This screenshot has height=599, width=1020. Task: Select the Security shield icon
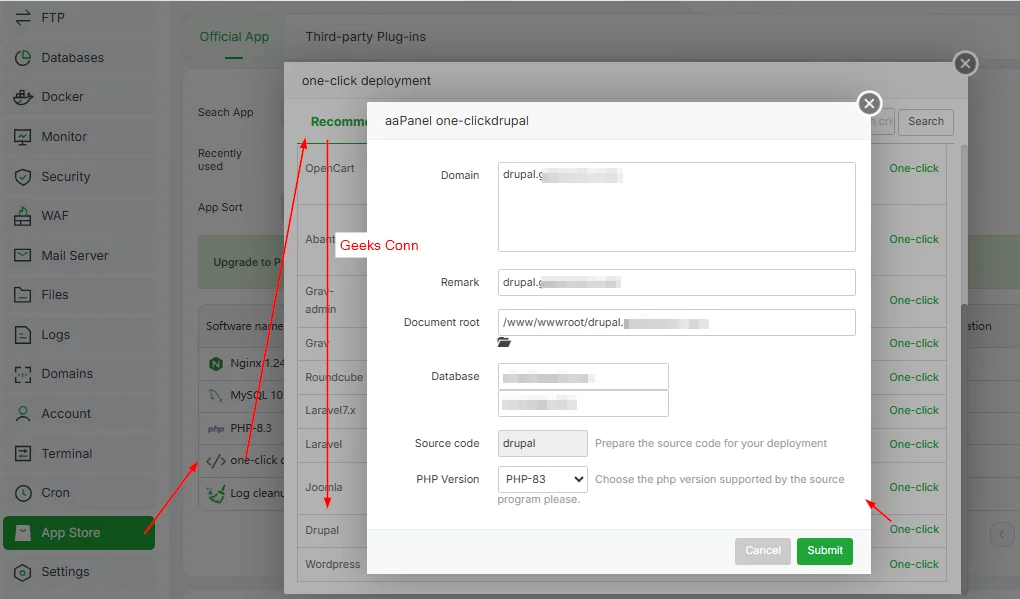[x=23, y=177]
